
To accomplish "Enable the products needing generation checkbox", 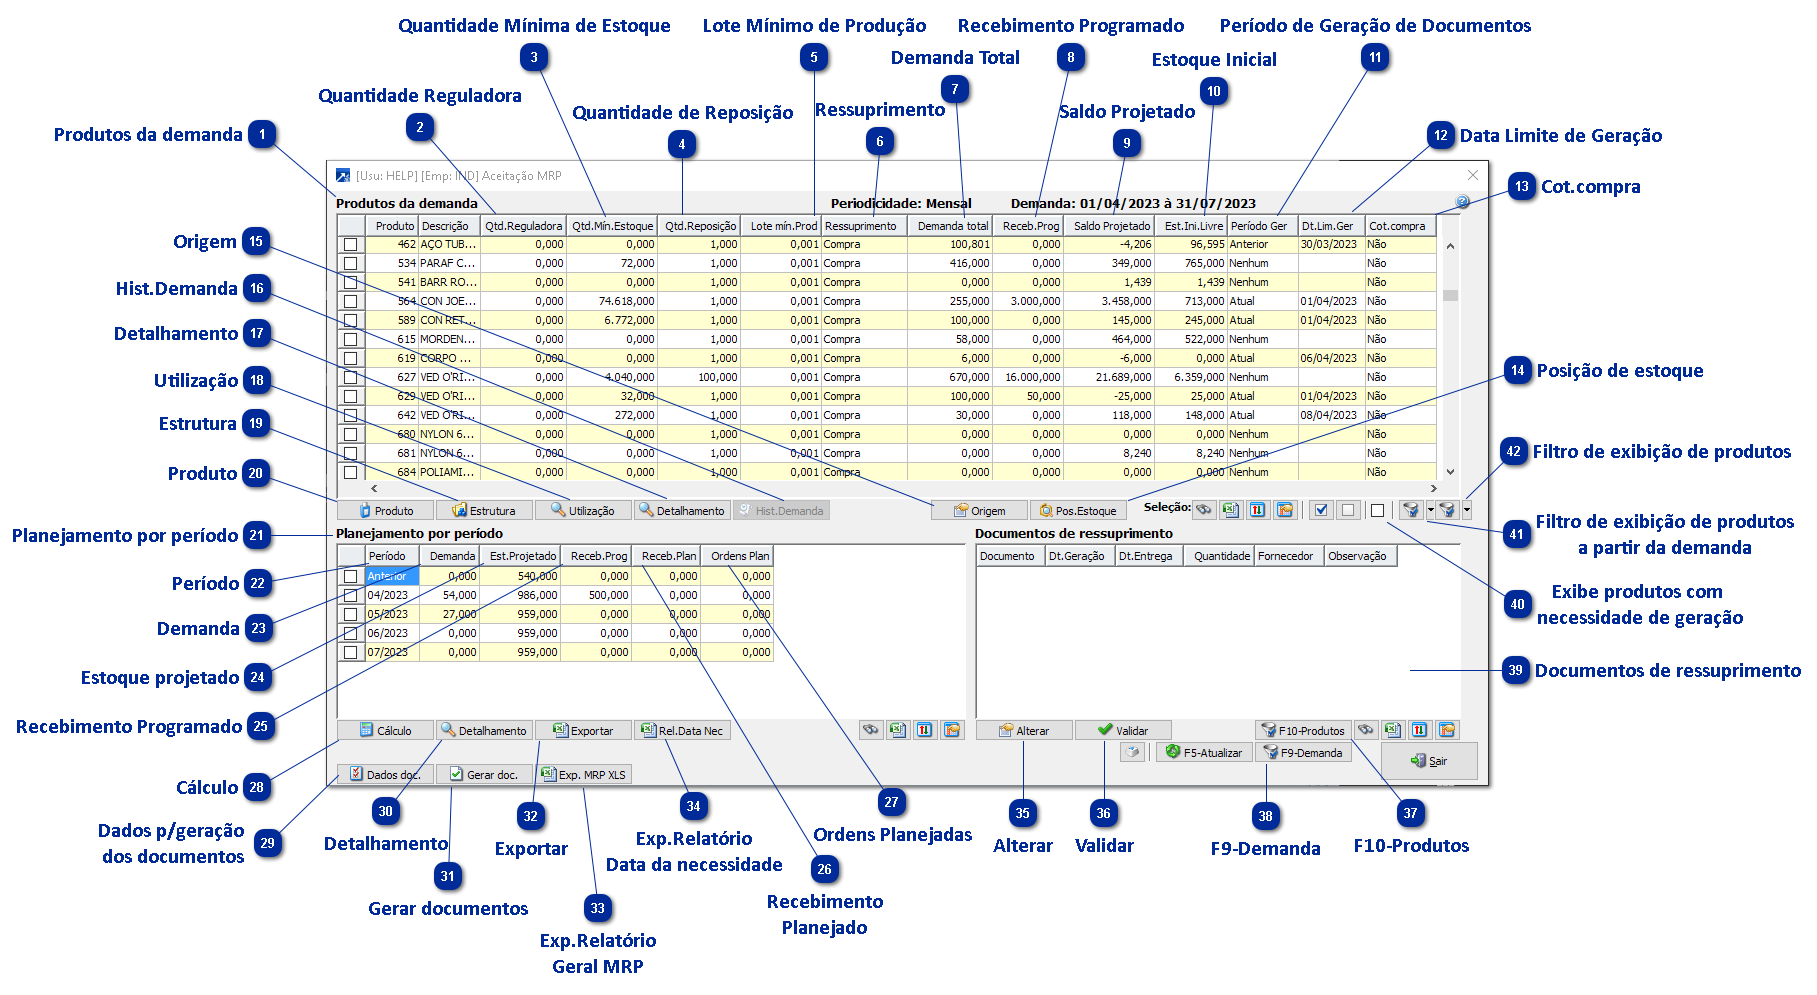I will click(1377, 510).
